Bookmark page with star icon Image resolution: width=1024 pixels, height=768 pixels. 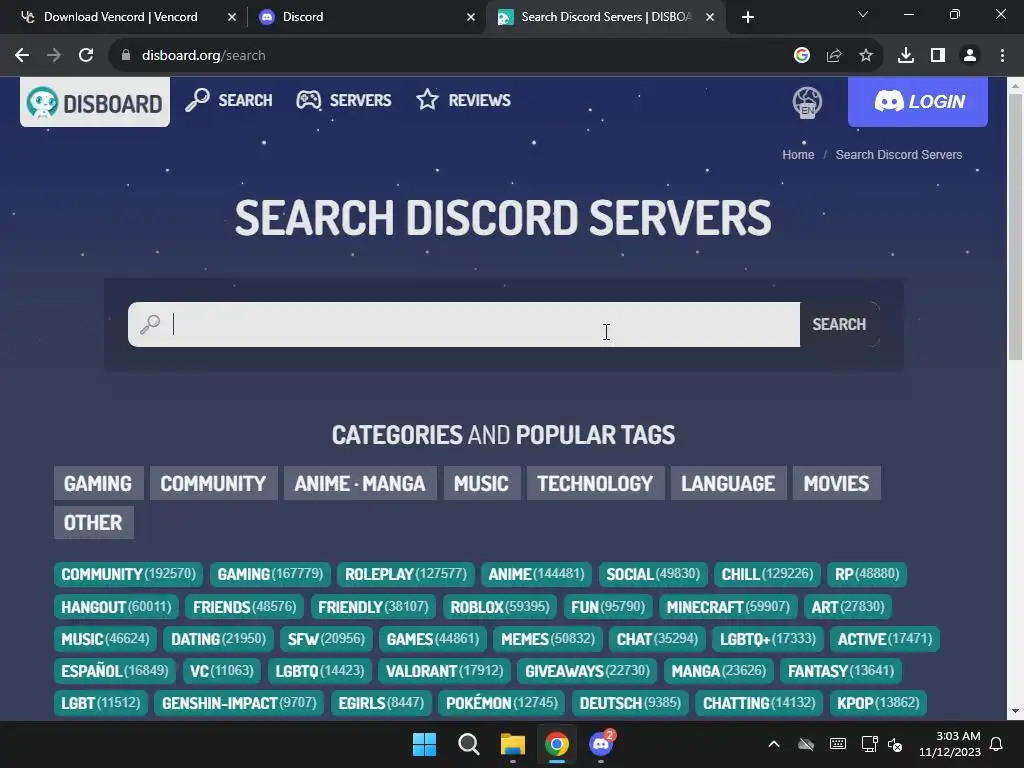point(866,56)
